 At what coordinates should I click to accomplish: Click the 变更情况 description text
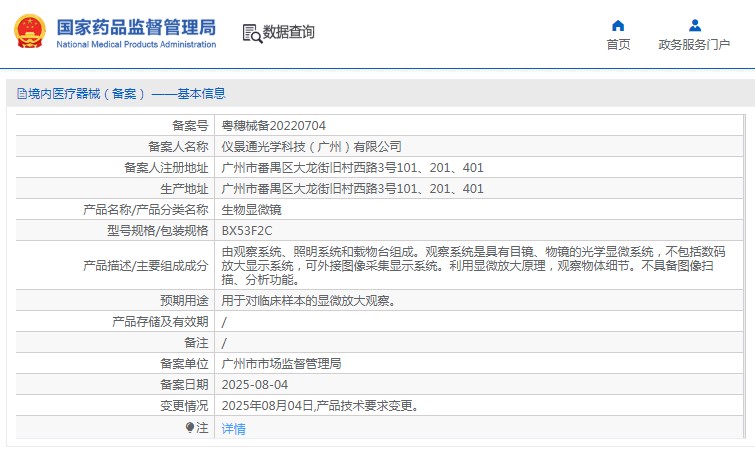(x=319, y=406)
